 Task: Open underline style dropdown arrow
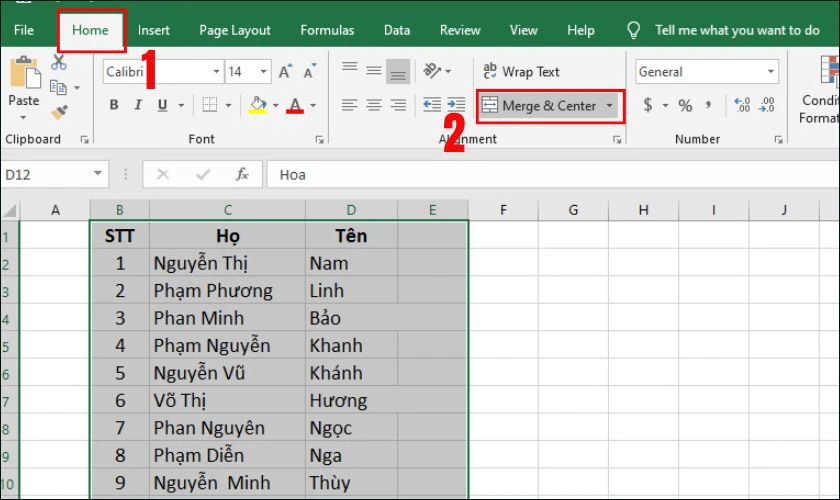181,105
